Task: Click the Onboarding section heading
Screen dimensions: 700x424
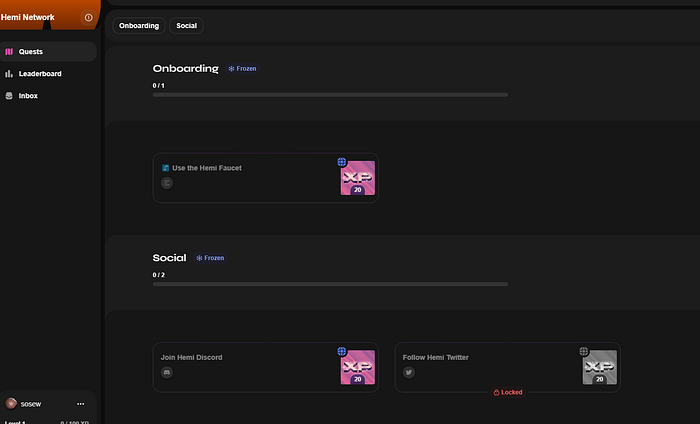Action: 186,69
